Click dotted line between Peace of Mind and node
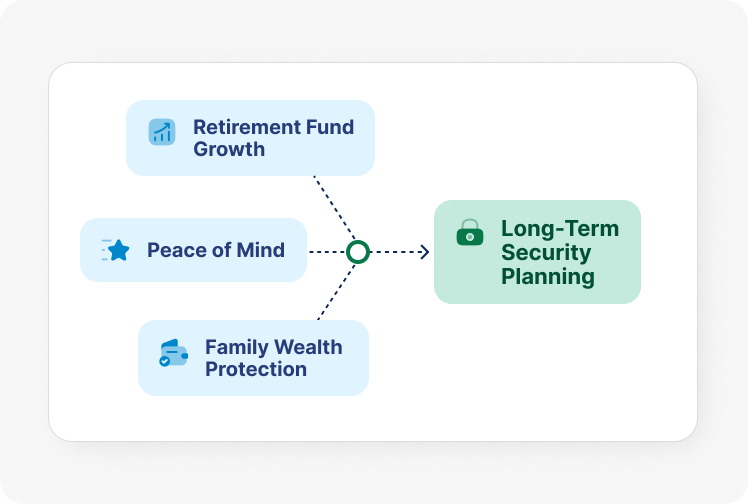This screenshot has width=748, height=504. (x=326, y=252)
